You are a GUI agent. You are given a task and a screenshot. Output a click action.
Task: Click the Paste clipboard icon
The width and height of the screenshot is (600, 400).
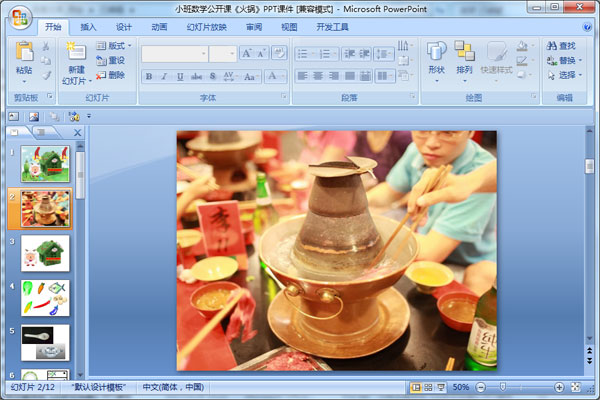(24, 51)
